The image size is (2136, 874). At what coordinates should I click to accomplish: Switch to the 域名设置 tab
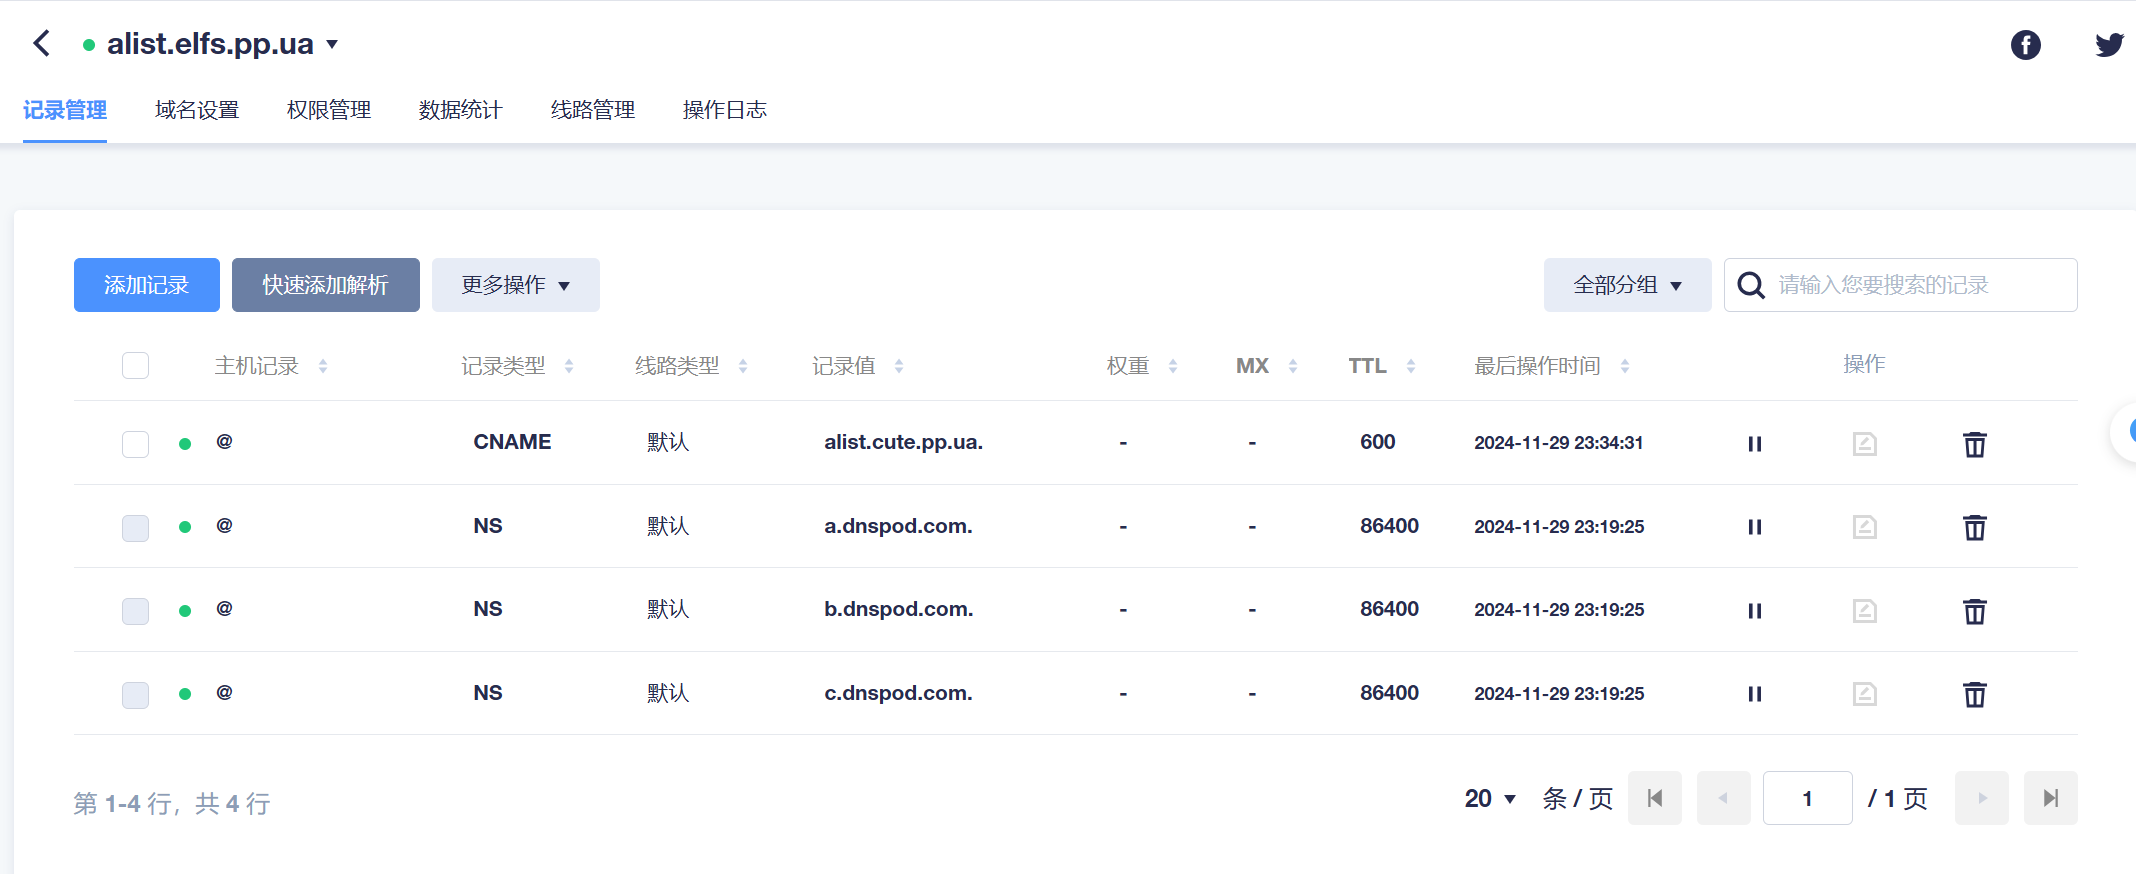coord(197,110)
